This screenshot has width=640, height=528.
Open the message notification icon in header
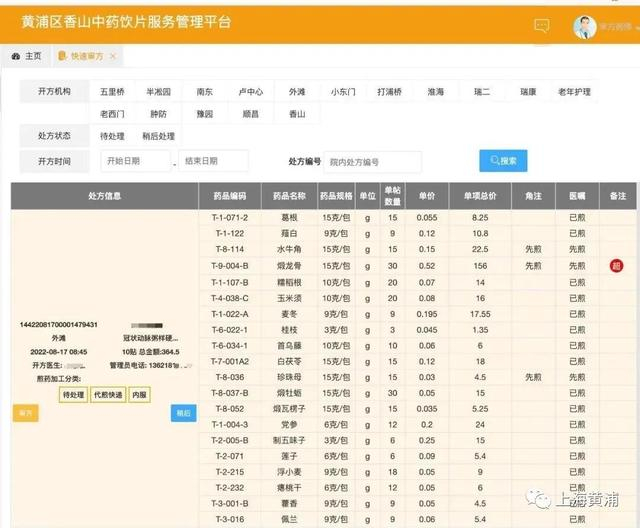(542, 26)
